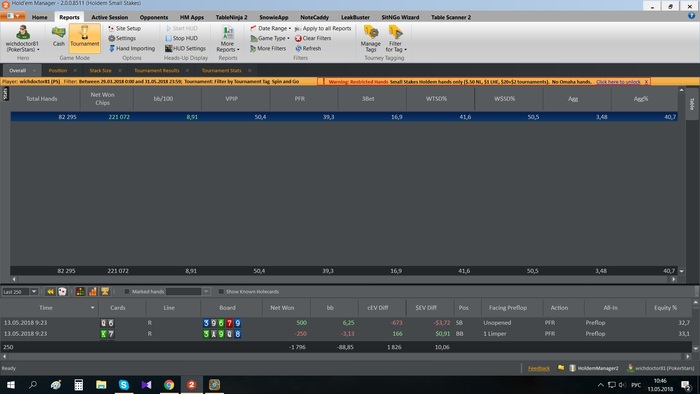Open the Last 250 hands dropdown
This screenshot has height=394, width=700.
(x=33, y=291)
